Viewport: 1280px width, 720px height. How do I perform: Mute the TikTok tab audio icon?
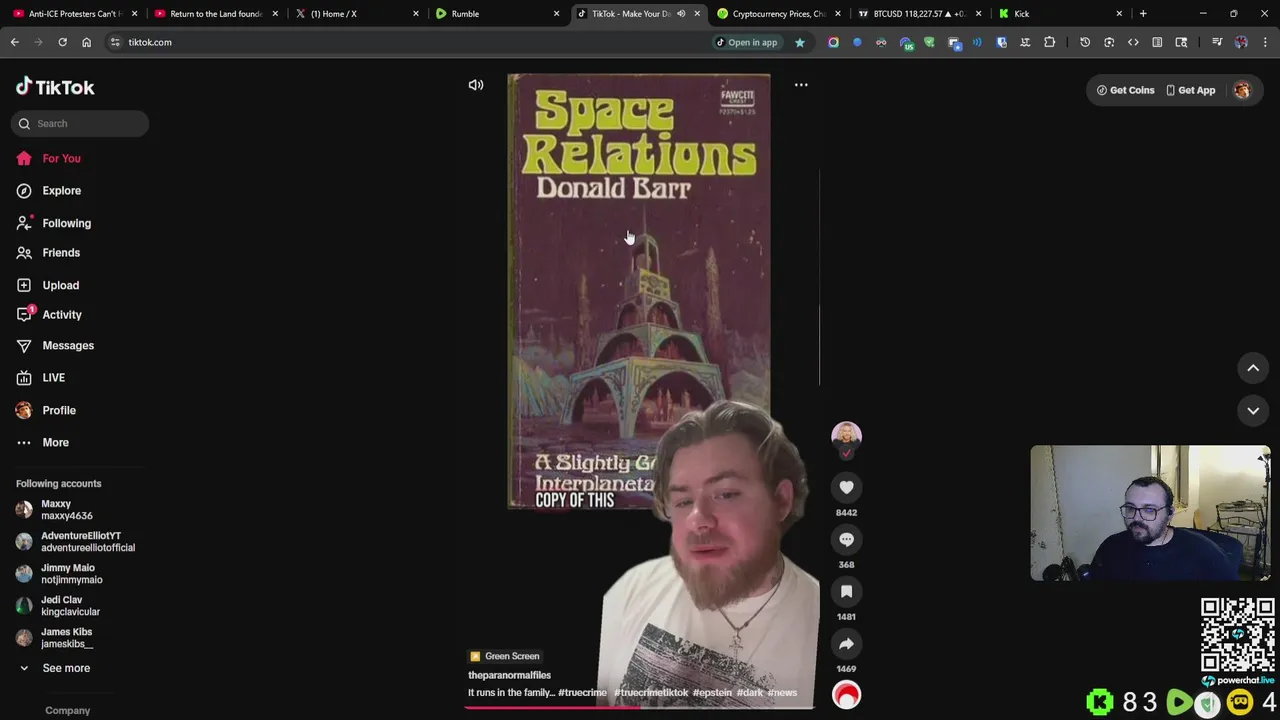click(x=681, y=14)
